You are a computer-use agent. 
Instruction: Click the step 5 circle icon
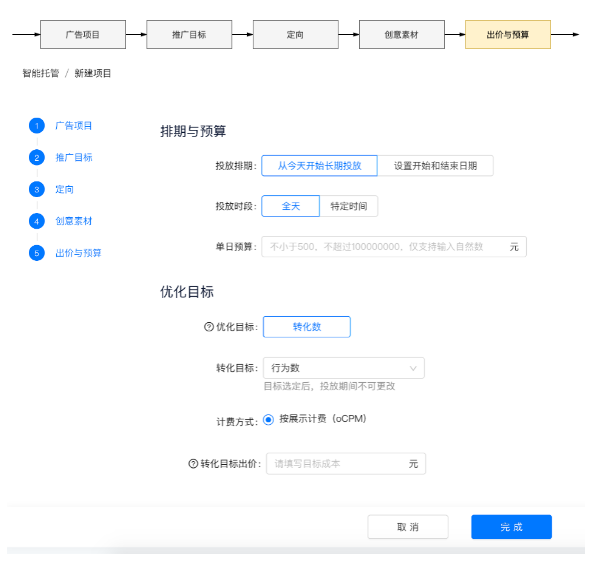pos(37,253)
